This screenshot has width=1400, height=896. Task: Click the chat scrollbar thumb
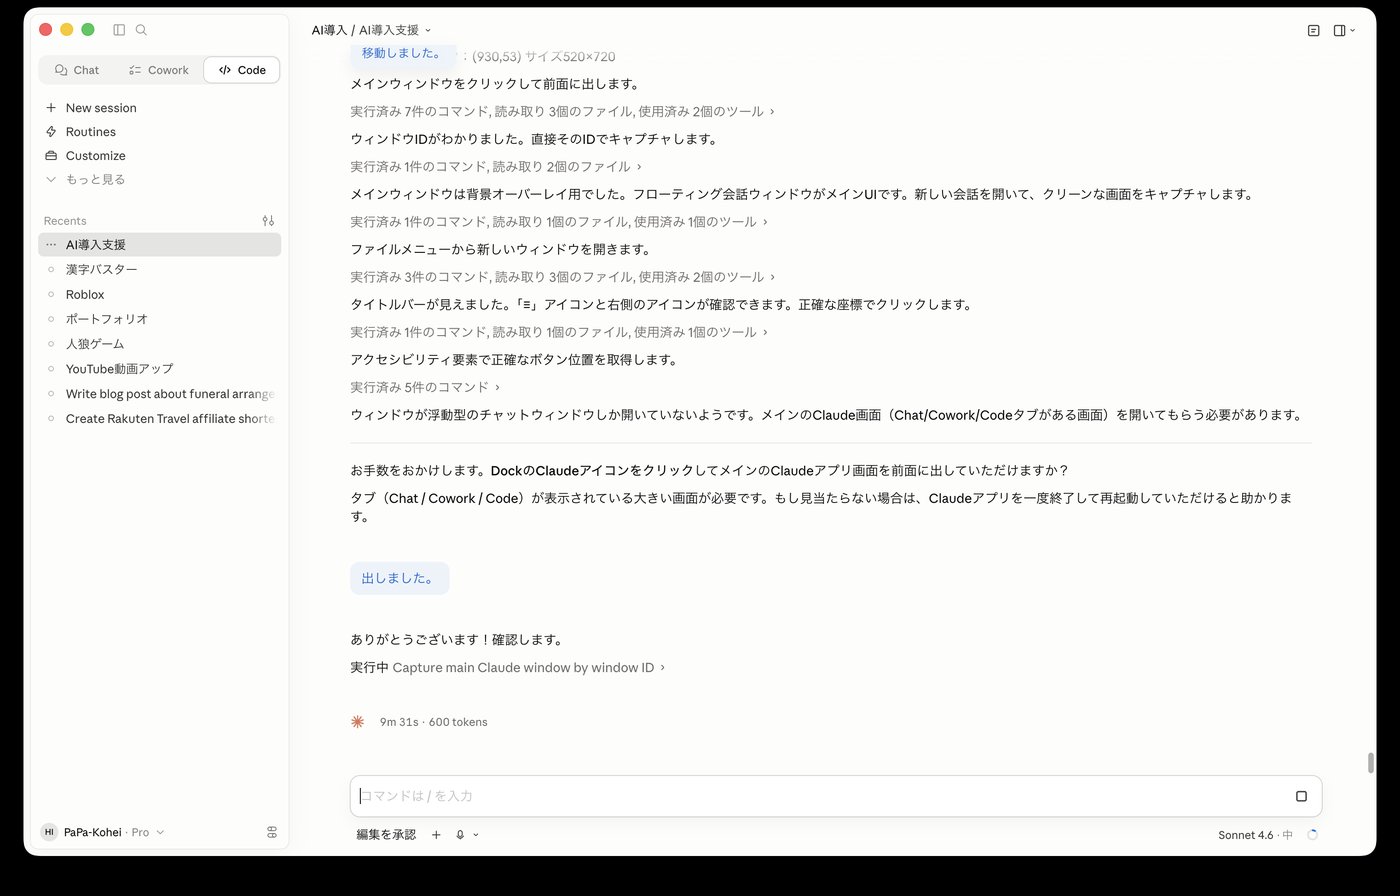(x=1370, y=763)
